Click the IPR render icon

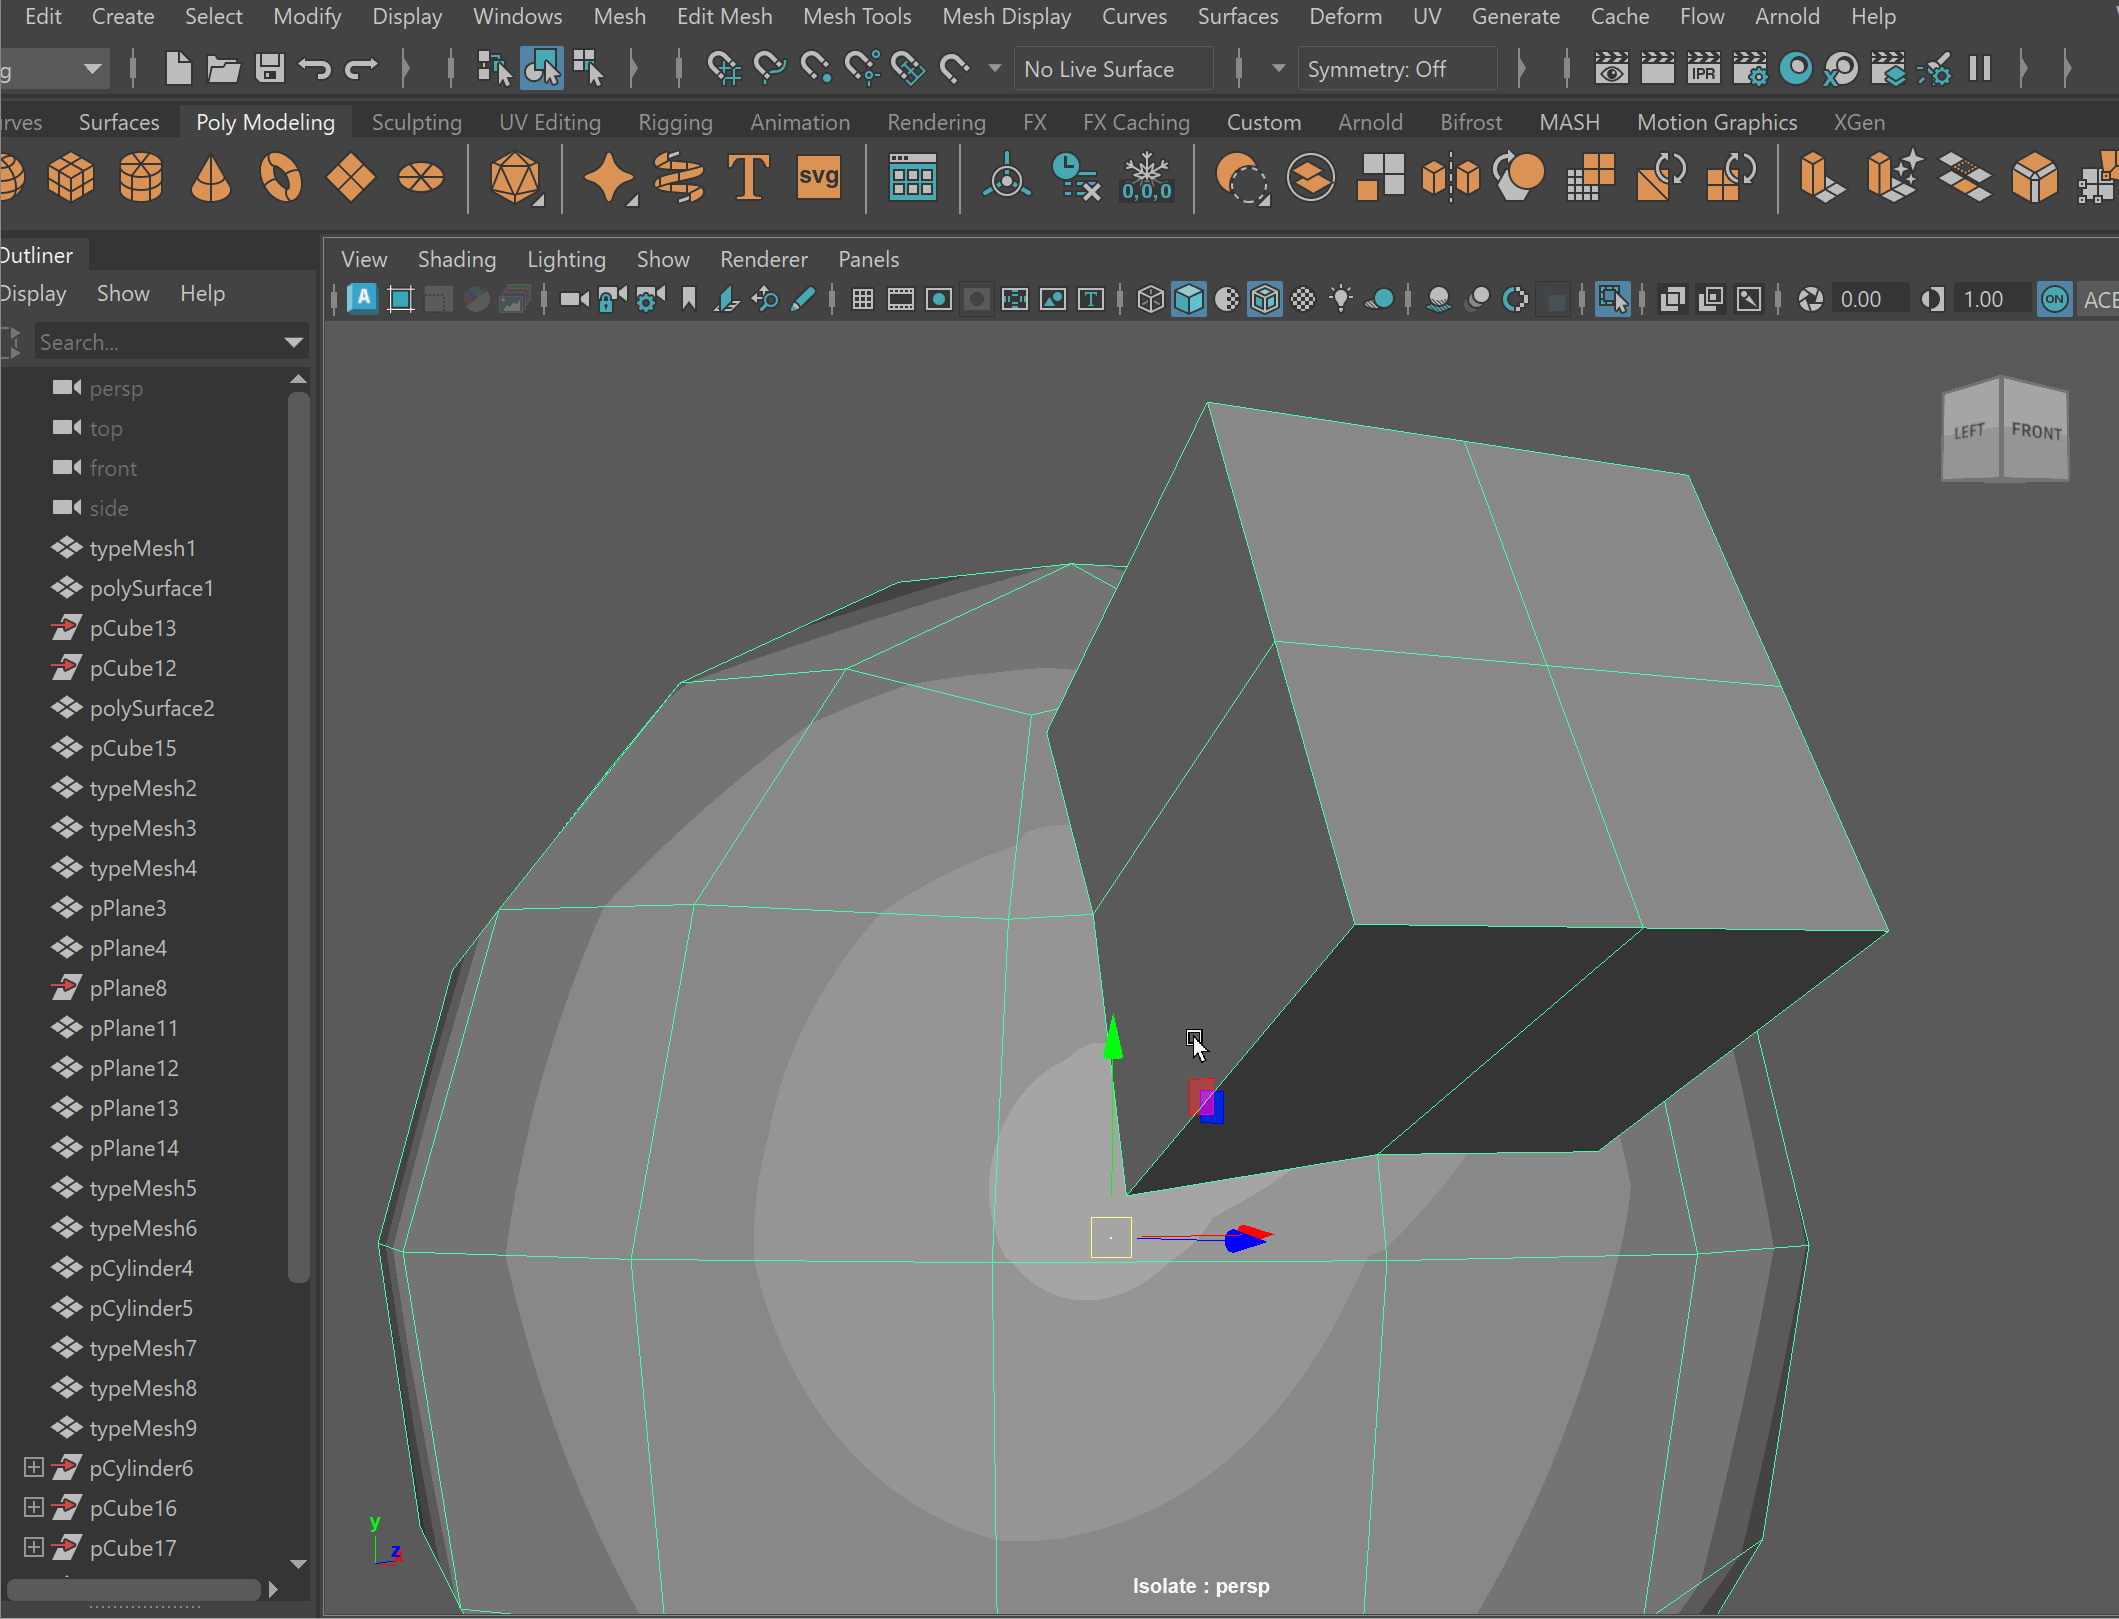tap(1703, 69)
